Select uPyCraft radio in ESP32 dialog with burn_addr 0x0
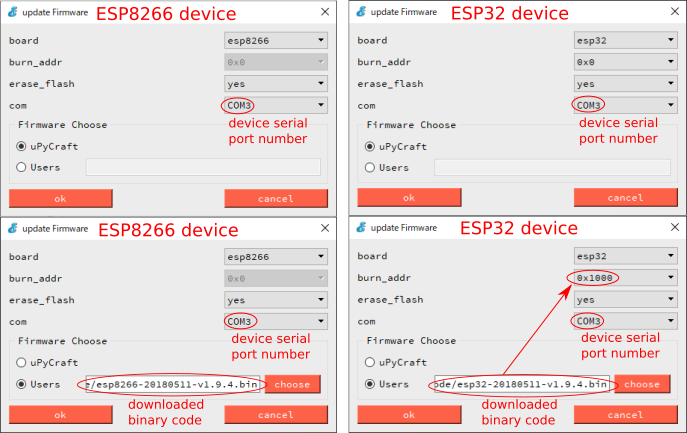Image resolution: width=687 pixels, height=433 pixels. click(370, 146)
